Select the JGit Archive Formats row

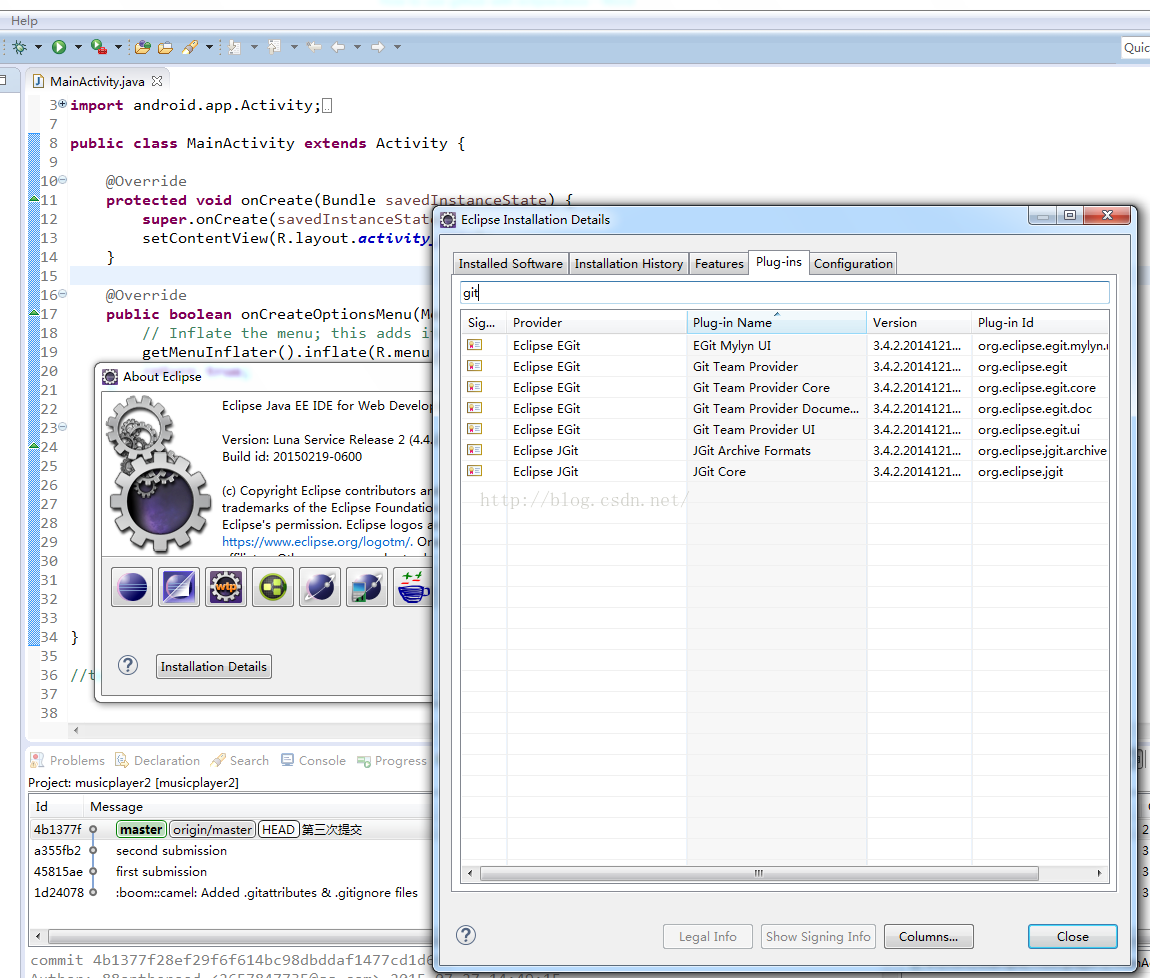point(785,450)
